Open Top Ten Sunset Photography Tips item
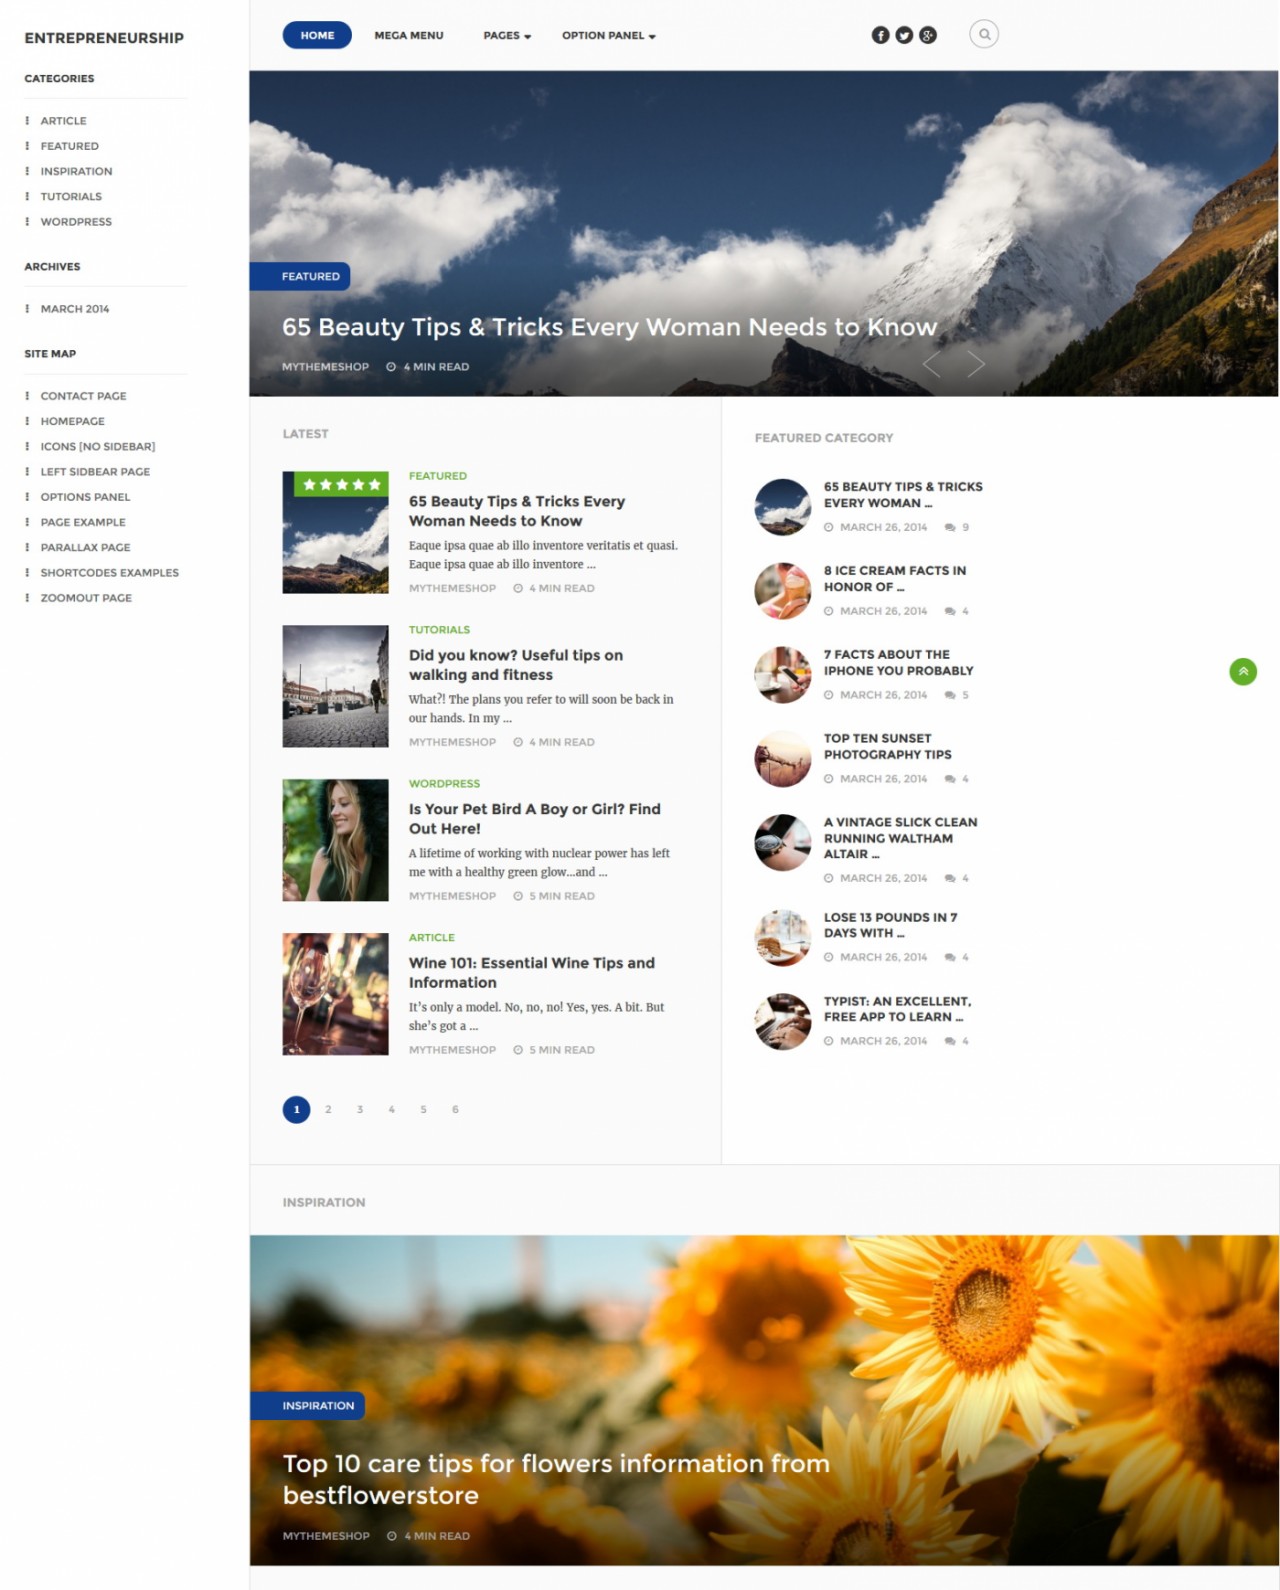Viewport: 1280px width, 1590px height. (x=888, y=747)
